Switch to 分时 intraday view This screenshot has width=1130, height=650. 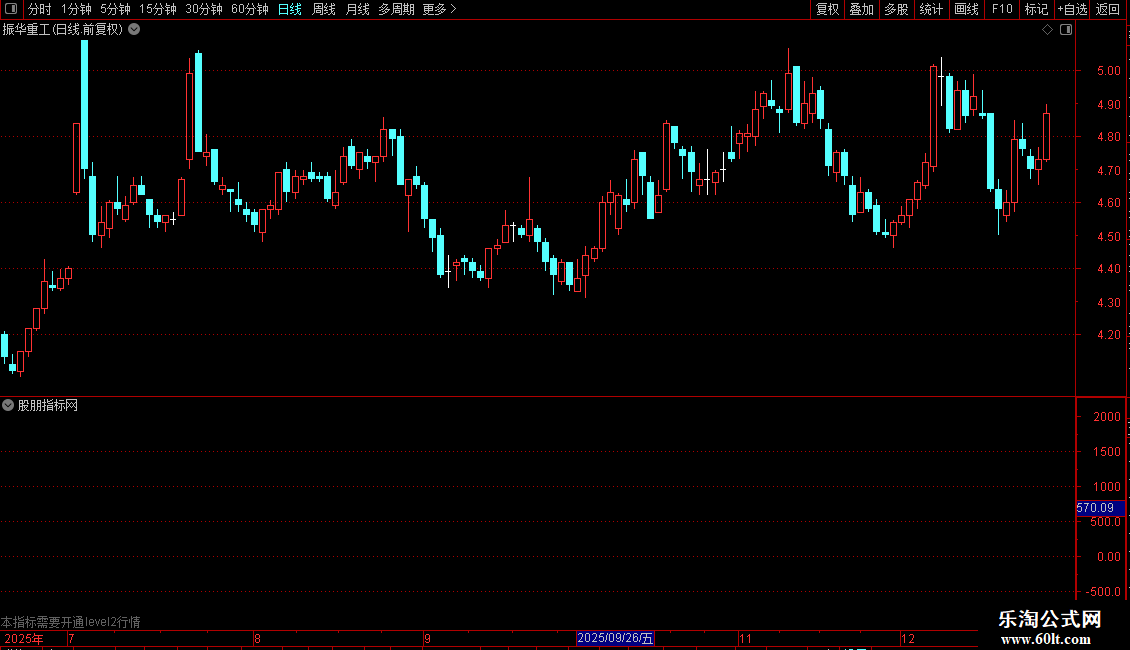[40, 9]
